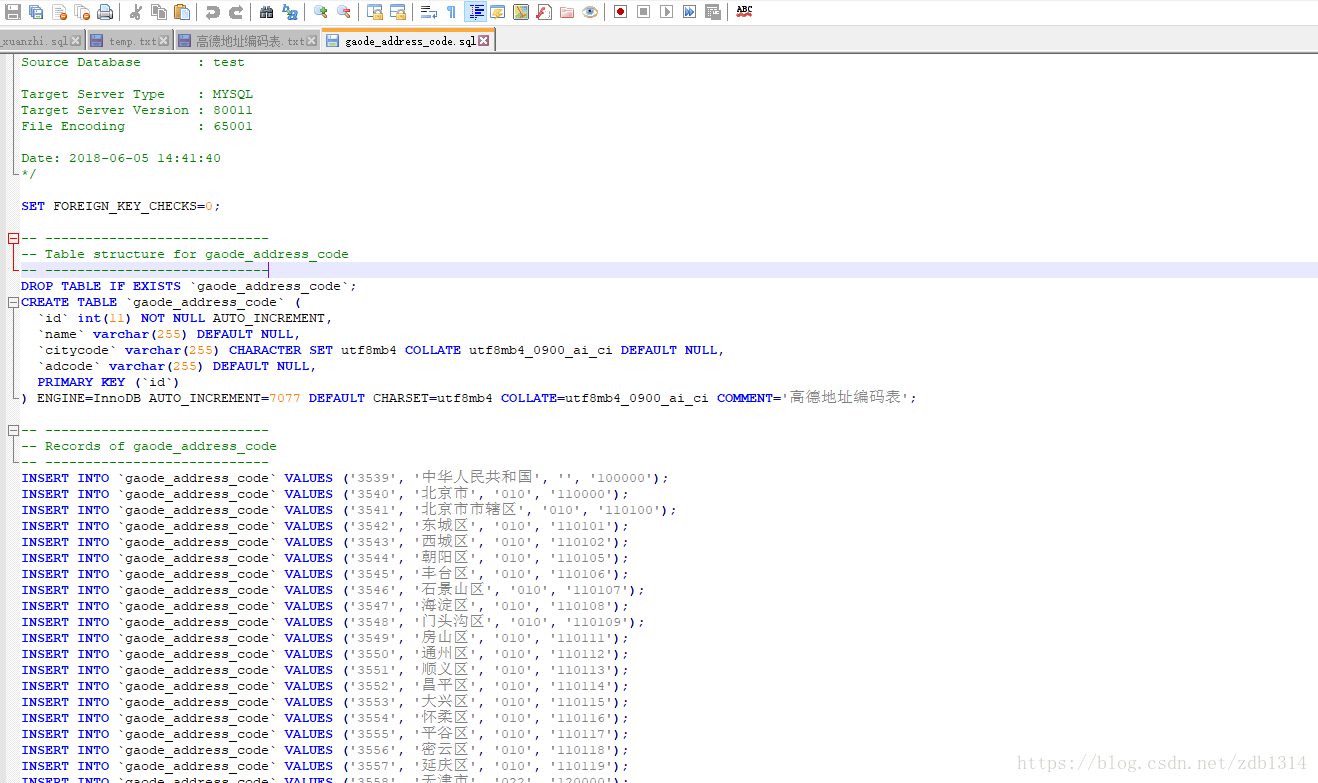Viewport: 1318px width, 783px height.
Task: Click the Copy icon in the toolbar
Action: click(159, 12)
